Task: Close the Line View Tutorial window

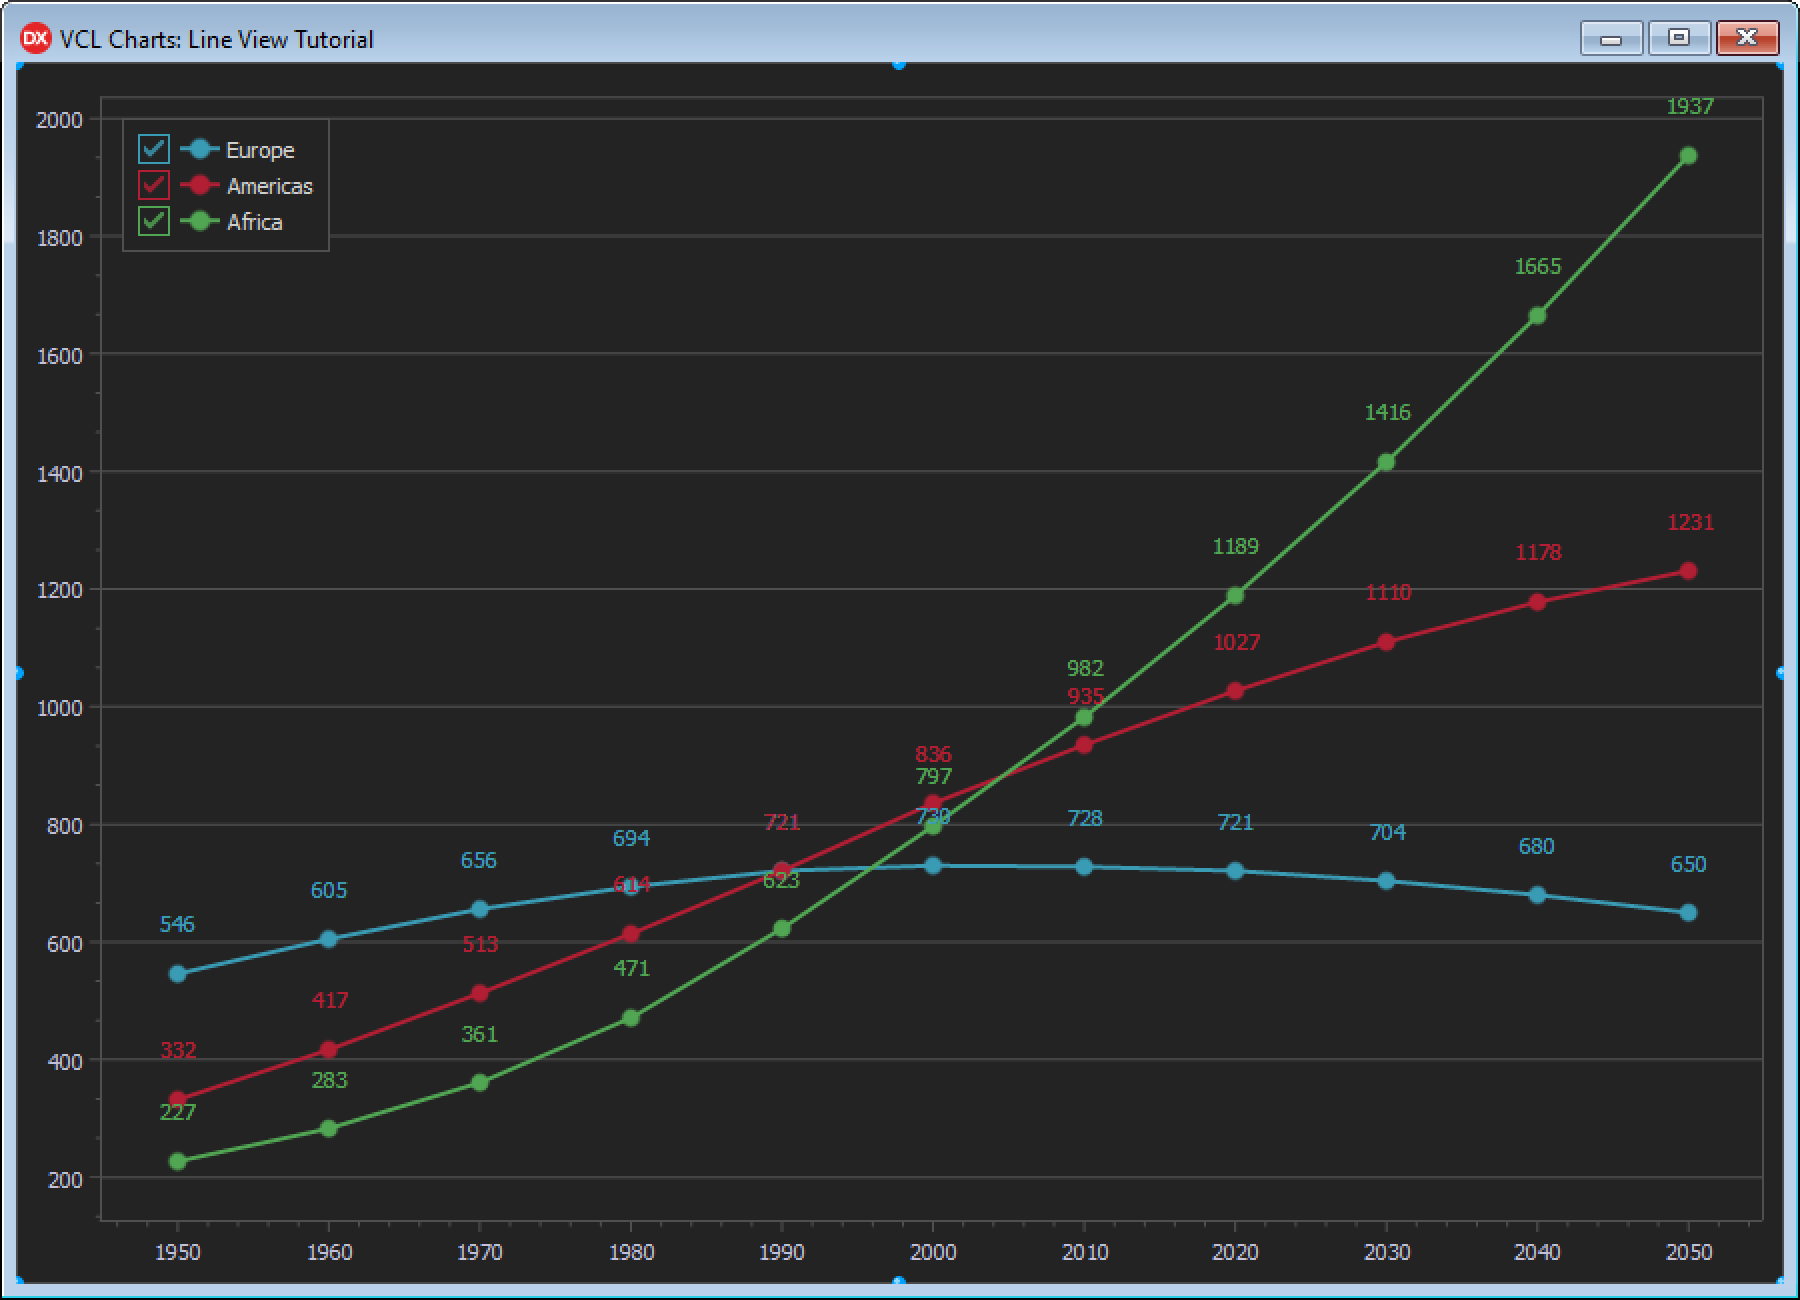Action: pos(1746,39)
